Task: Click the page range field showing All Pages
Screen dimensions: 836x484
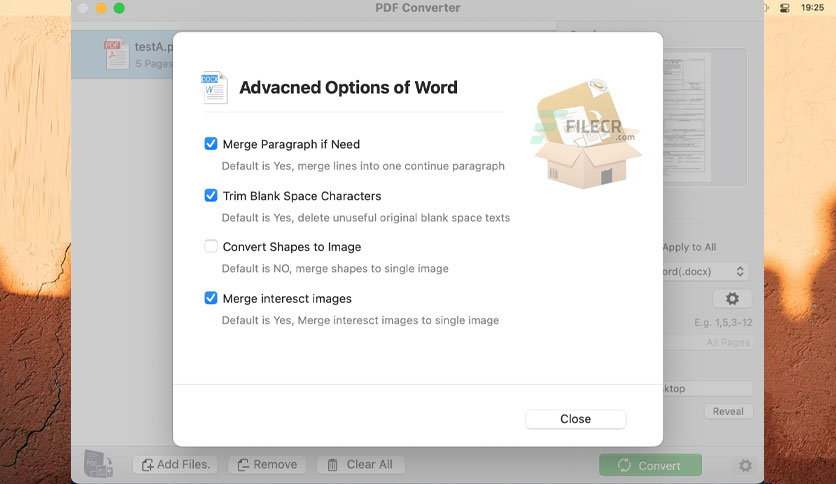Action: coord(708,342)
